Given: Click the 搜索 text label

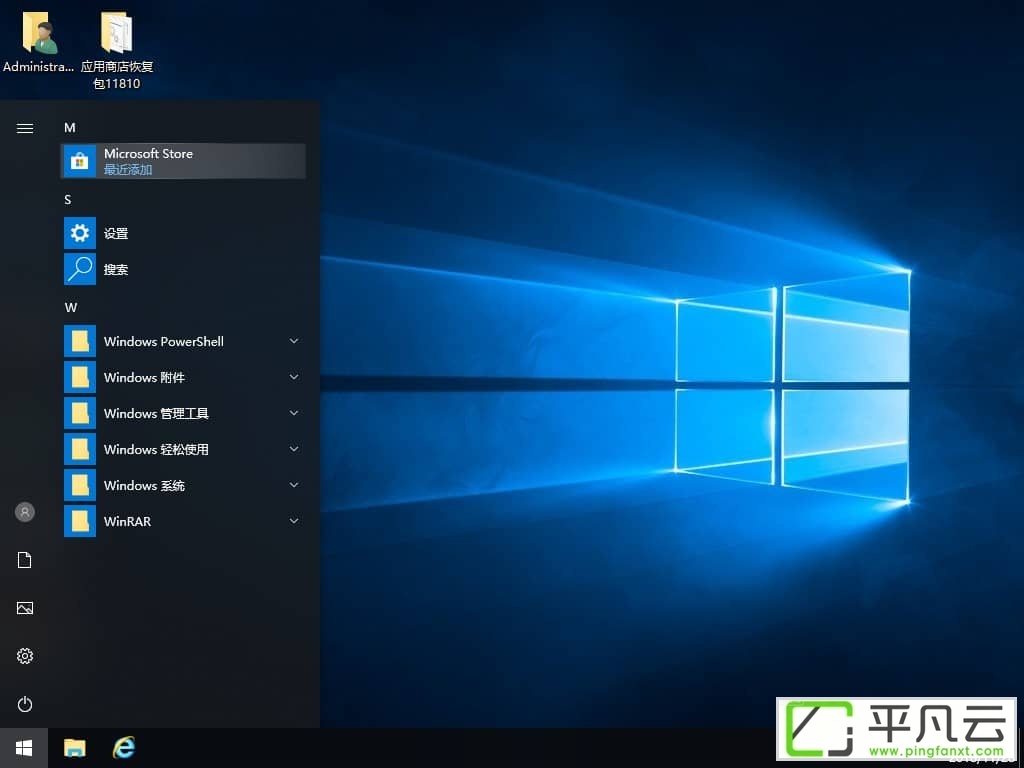Looking at the screenshot, I should pos(116,269).
